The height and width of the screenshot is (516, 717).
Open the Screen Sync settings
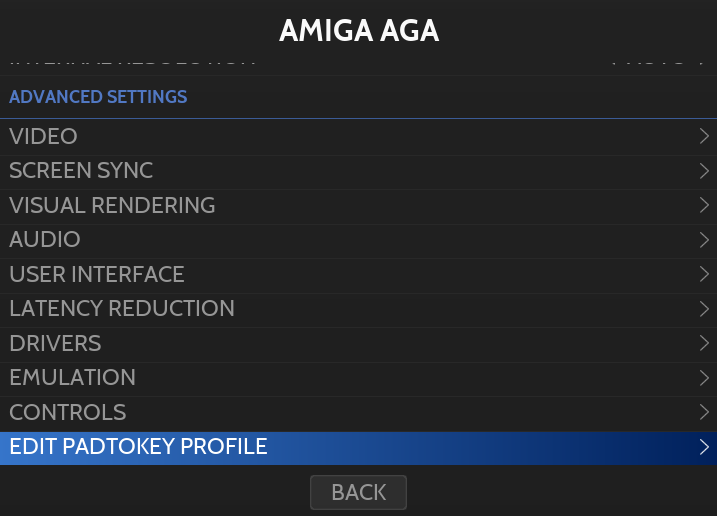(81, 171)
